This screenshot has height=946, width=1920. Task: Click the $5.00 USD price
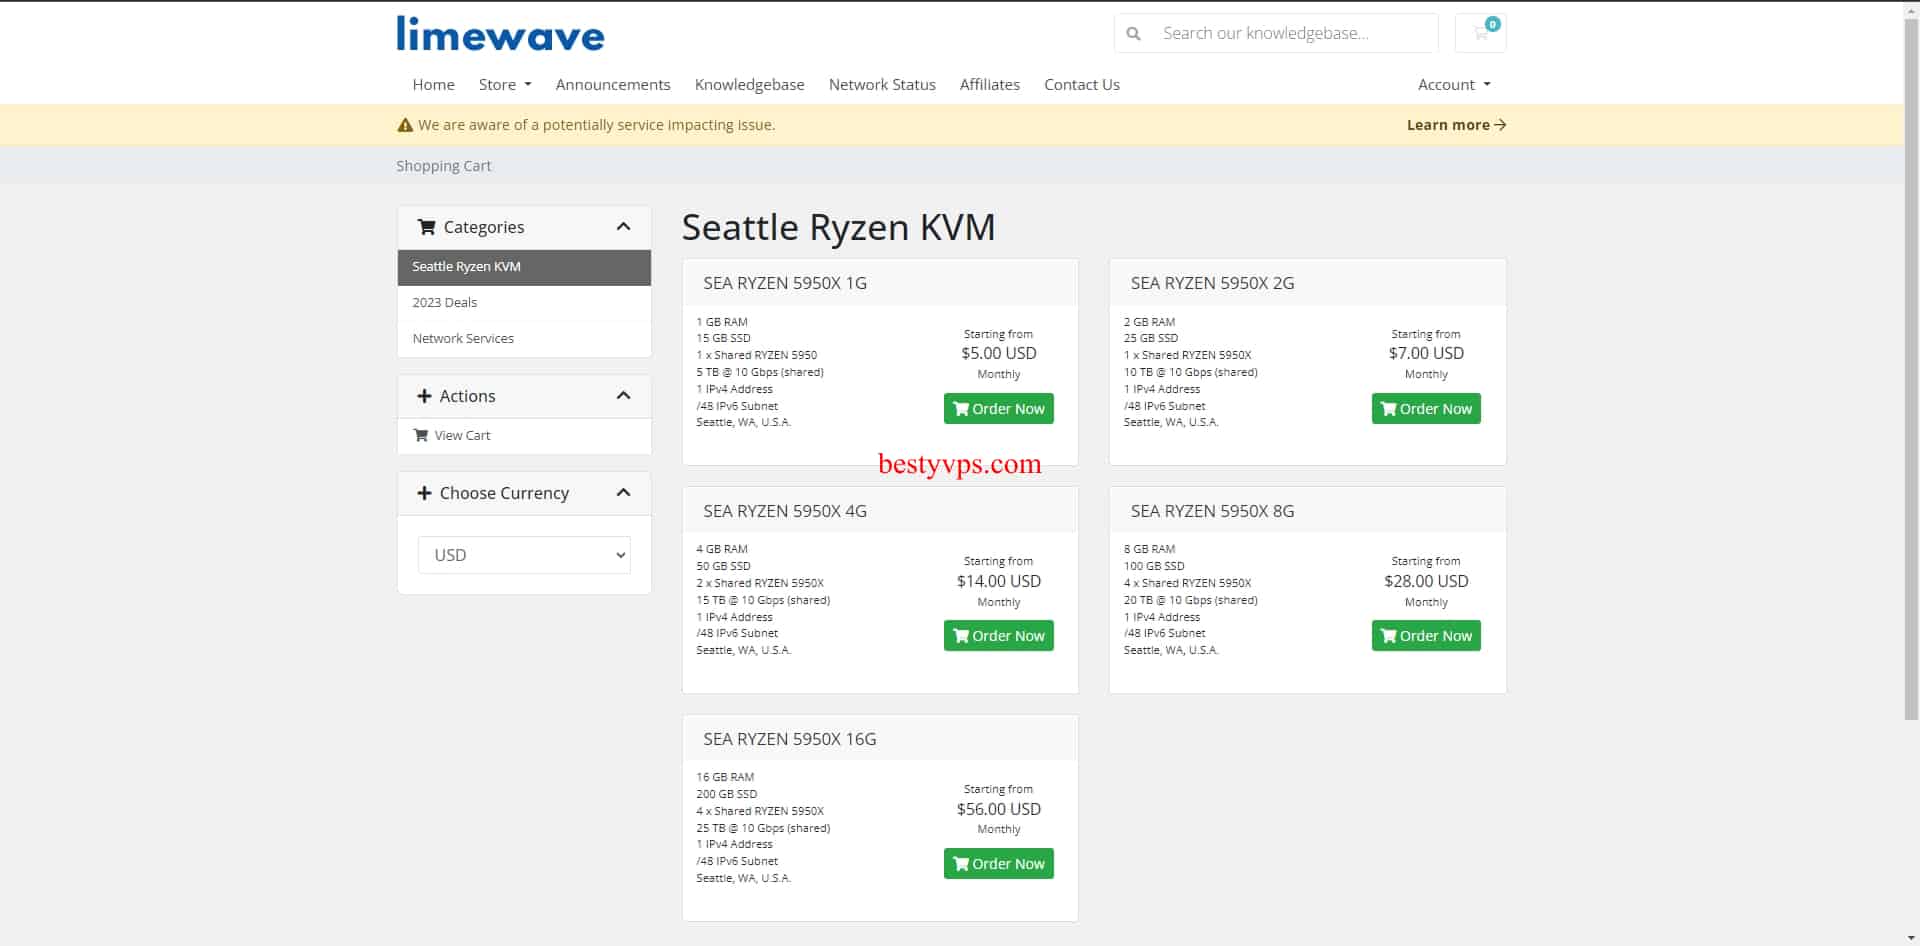pyautogui.click(x=998, y=353)
